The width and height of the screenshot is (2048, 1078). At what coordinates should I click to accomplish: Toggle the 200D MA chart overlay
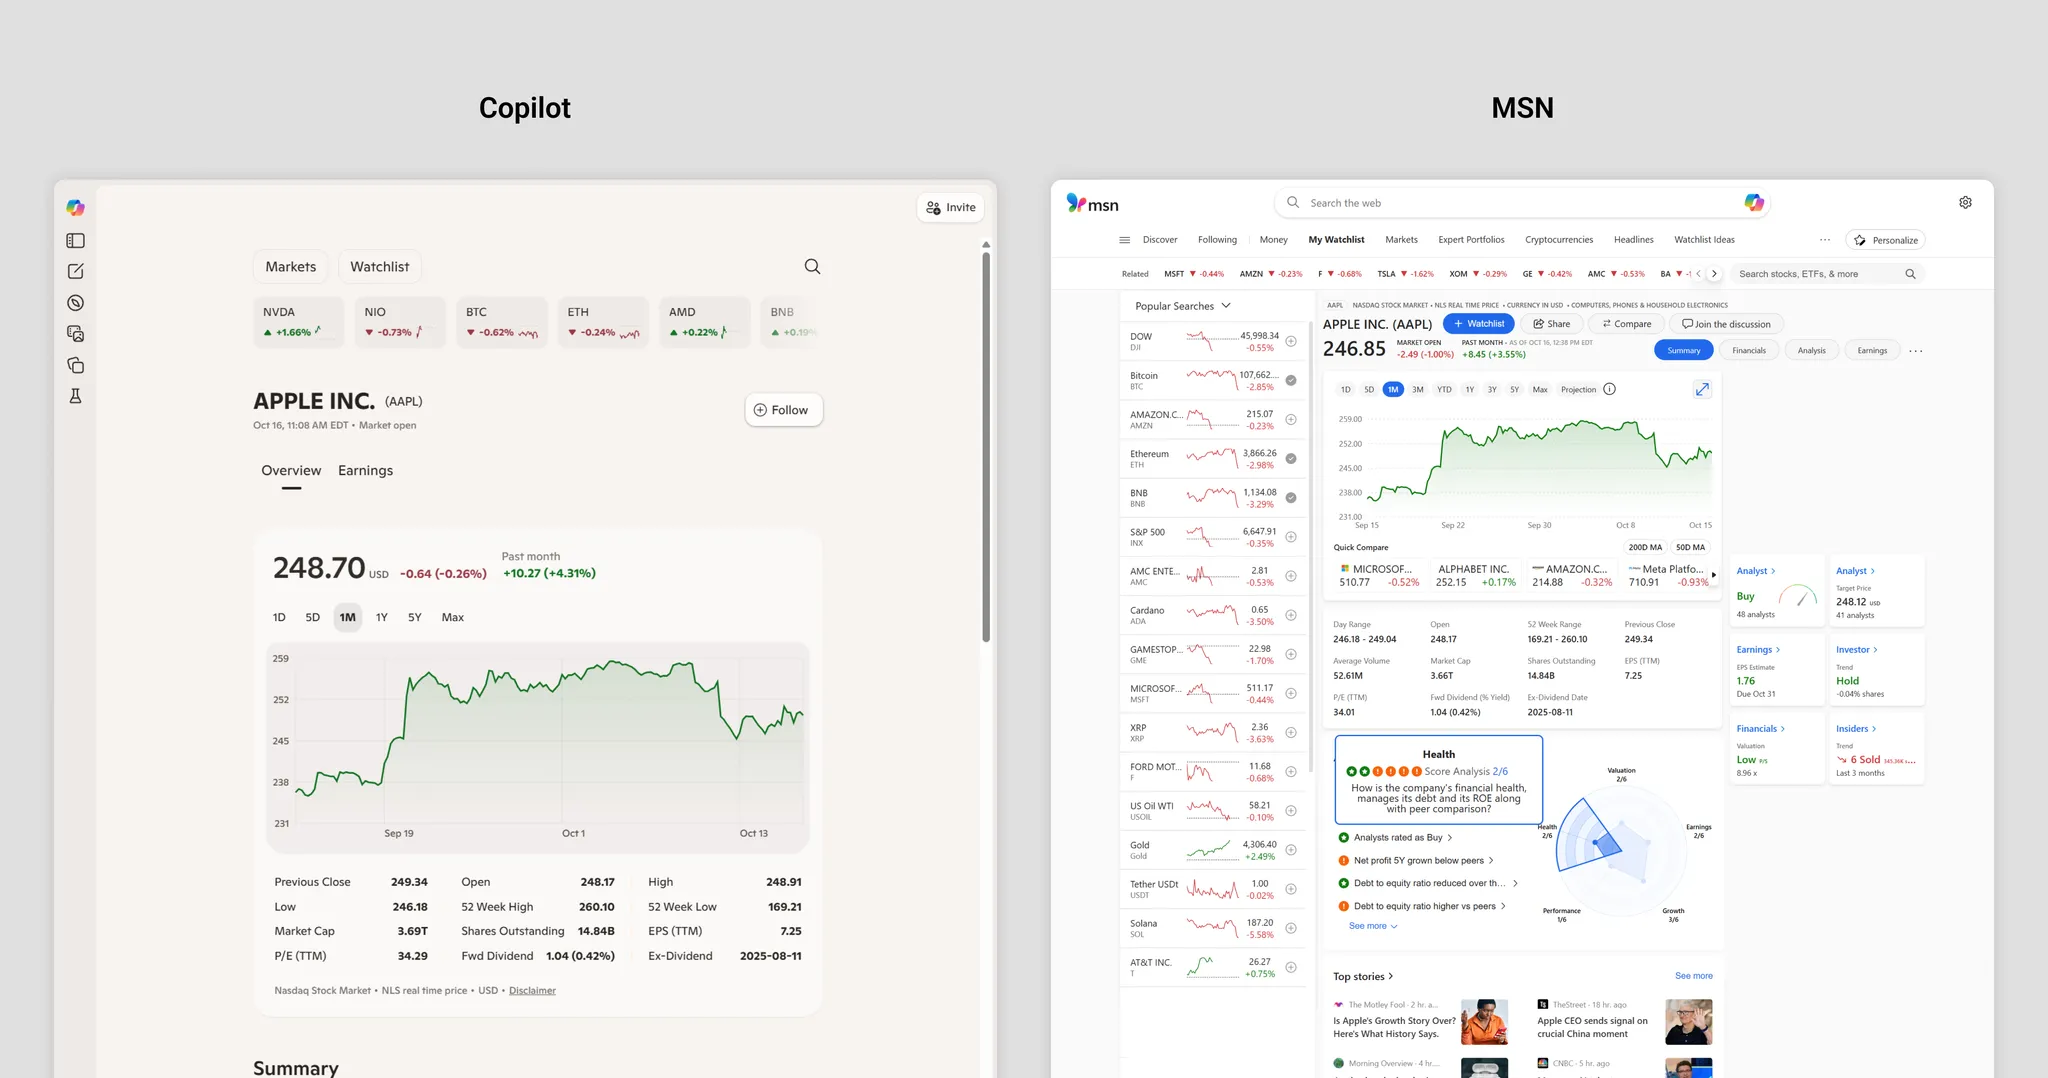[1644, 548]
